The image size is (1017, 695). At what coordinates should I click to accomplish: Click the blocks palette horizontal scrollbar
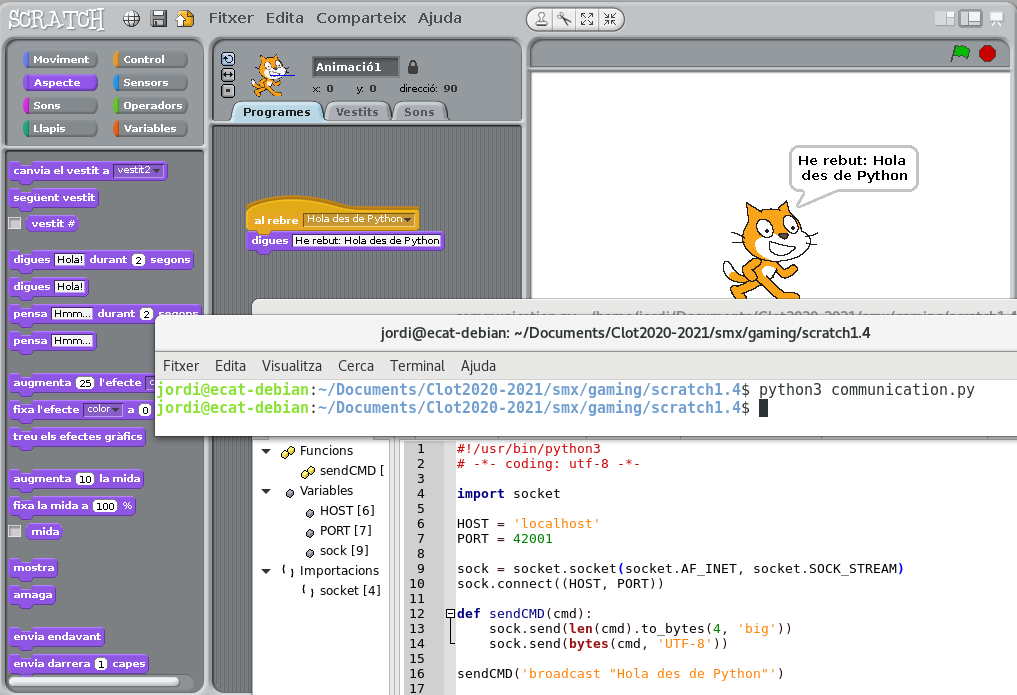[94, 681]
